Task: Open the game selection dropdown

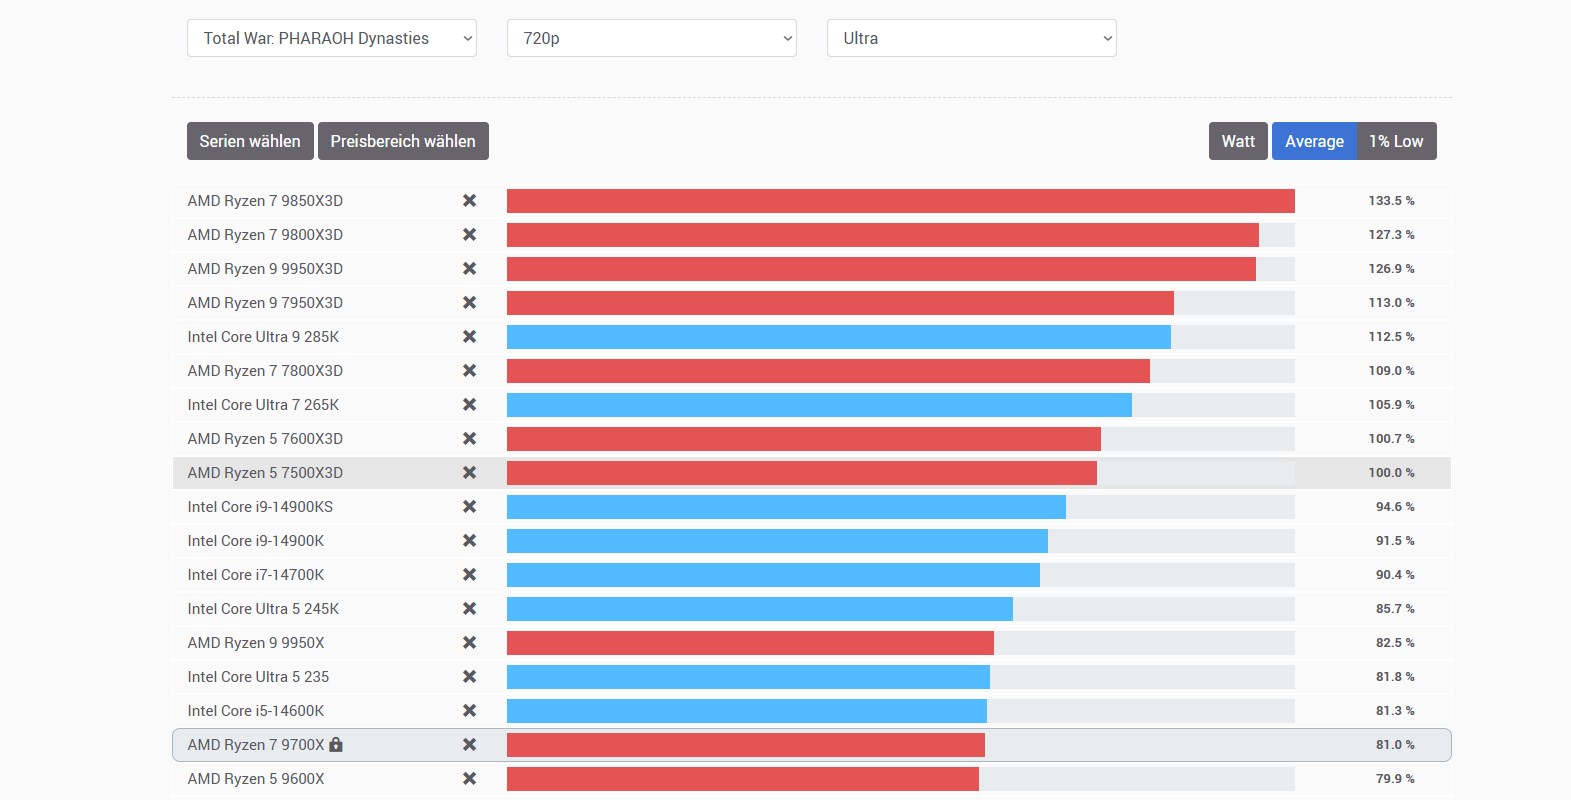Action: [332, 38]
